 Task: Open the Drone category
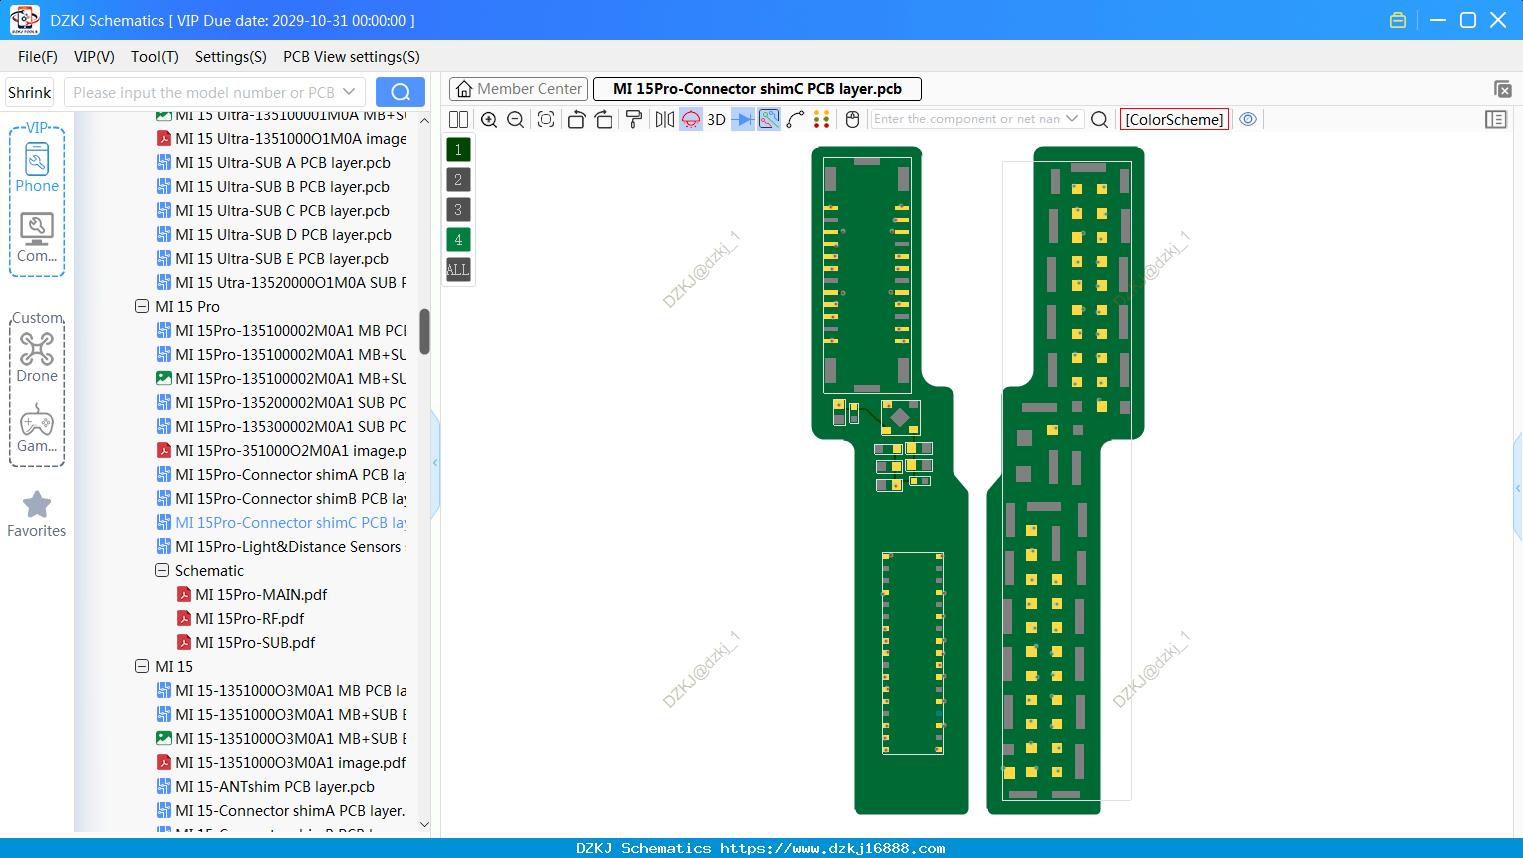click(37, 357)
